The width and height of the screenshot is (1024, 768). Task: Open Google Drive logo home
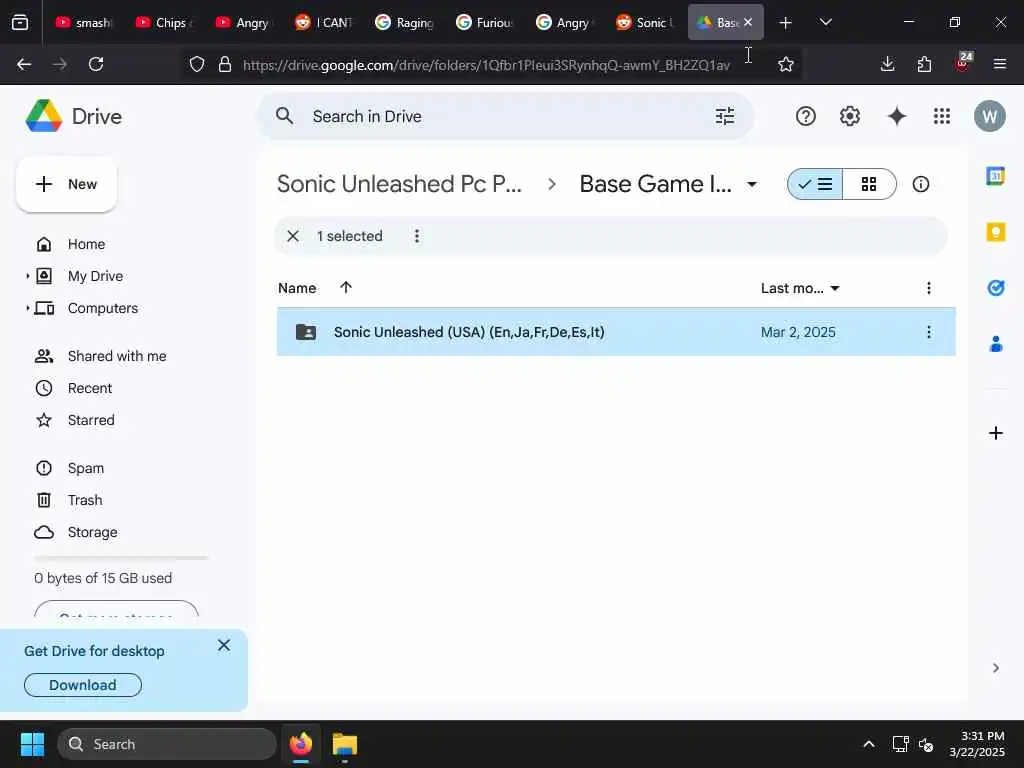pyautogui.click(x=74, y=116)
